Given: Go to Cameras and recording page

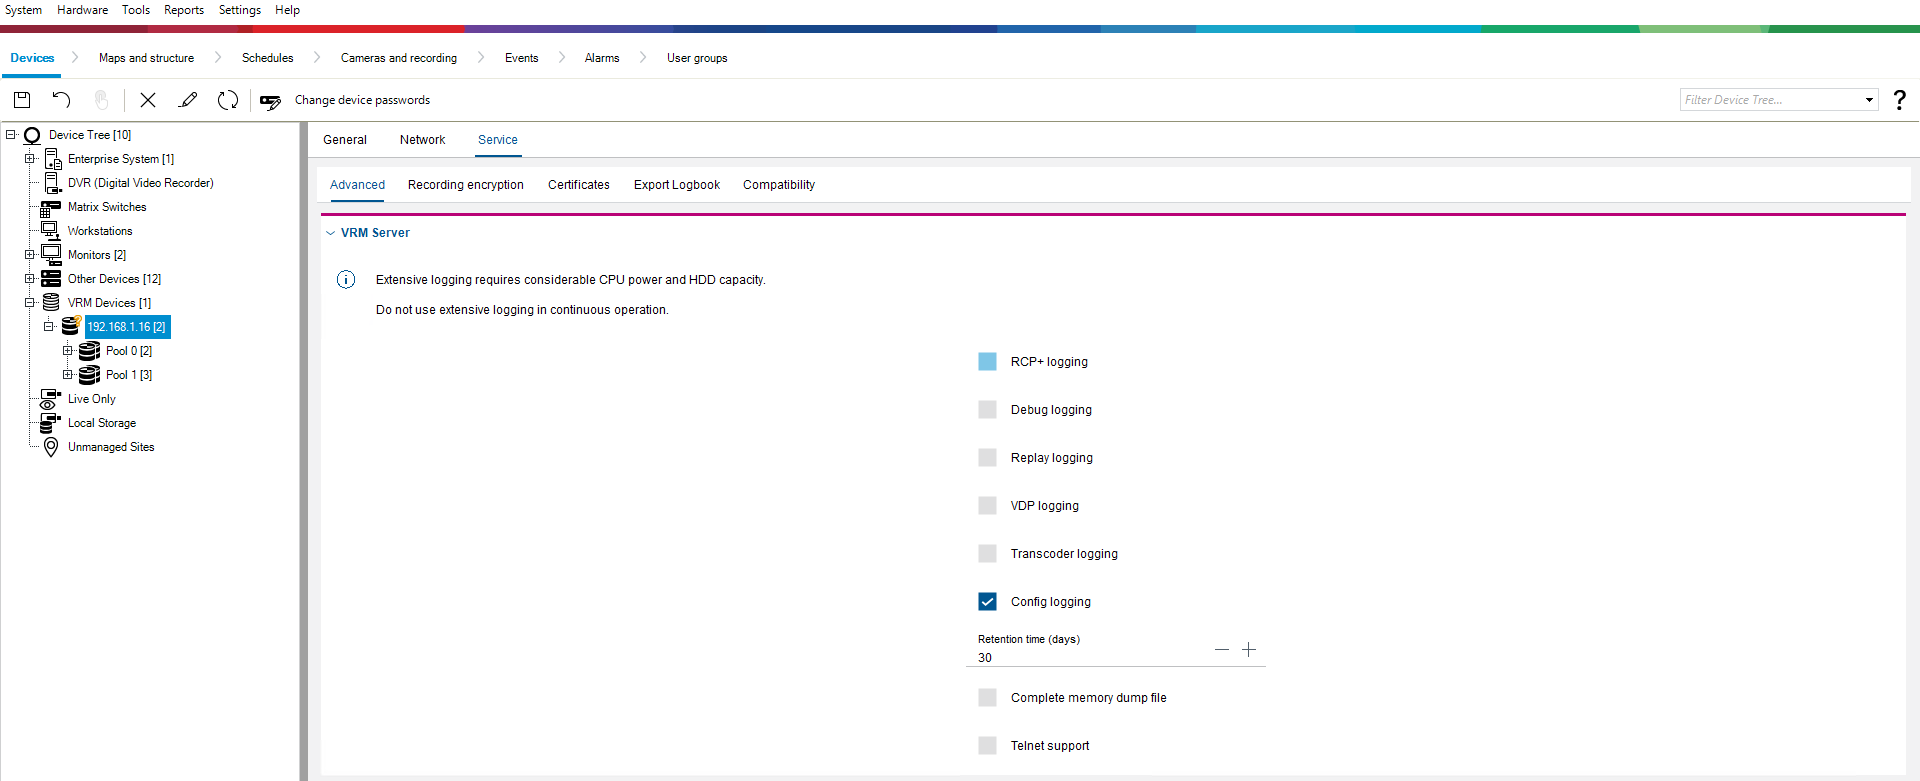Looking at the screenshot, I should (398, 58).
